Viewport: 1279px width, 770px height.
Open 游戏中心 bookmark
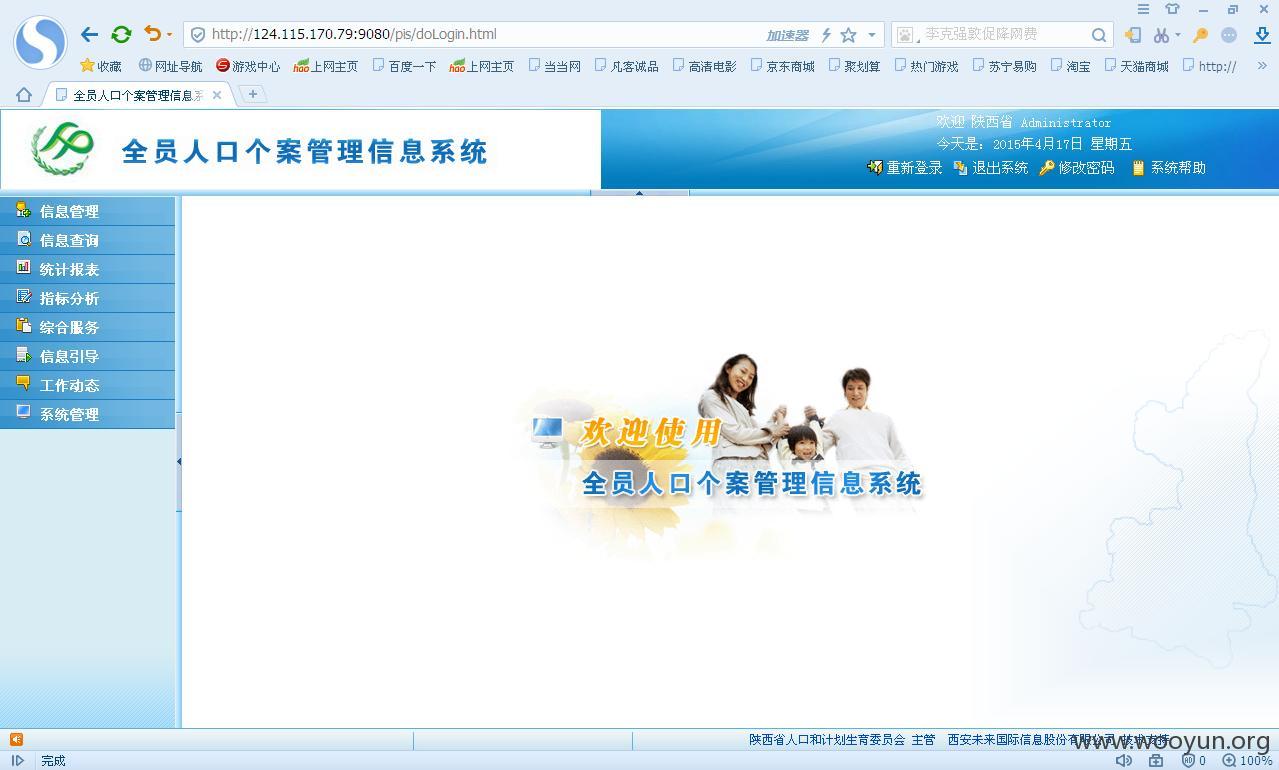[x=248, y=66]
